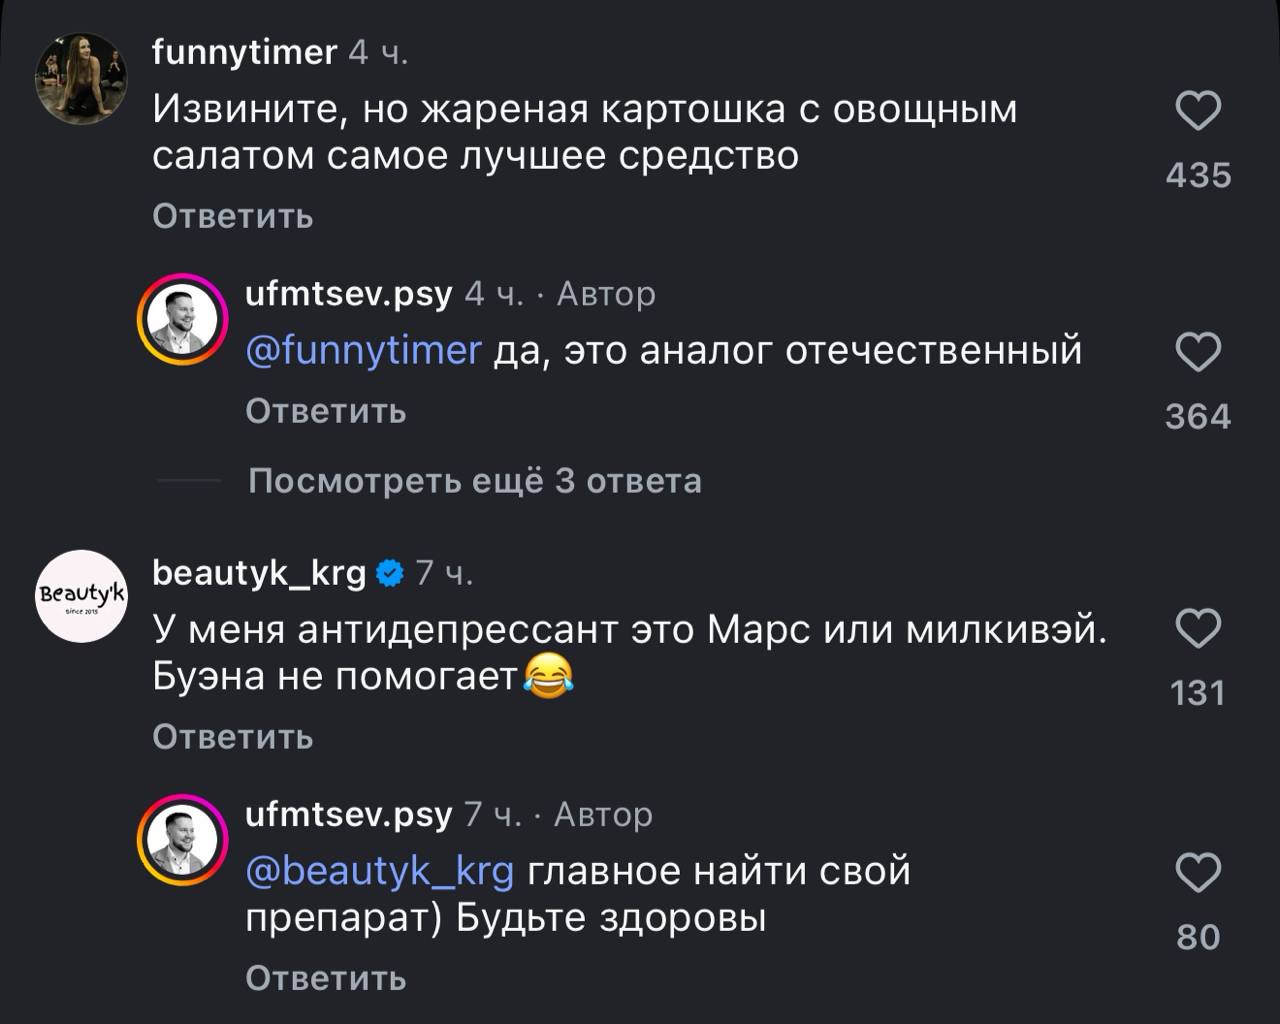The image size is (1280, 1024).
Task: View the 435 likes count
Action: pyautogui.click(x=1198, y=176)
